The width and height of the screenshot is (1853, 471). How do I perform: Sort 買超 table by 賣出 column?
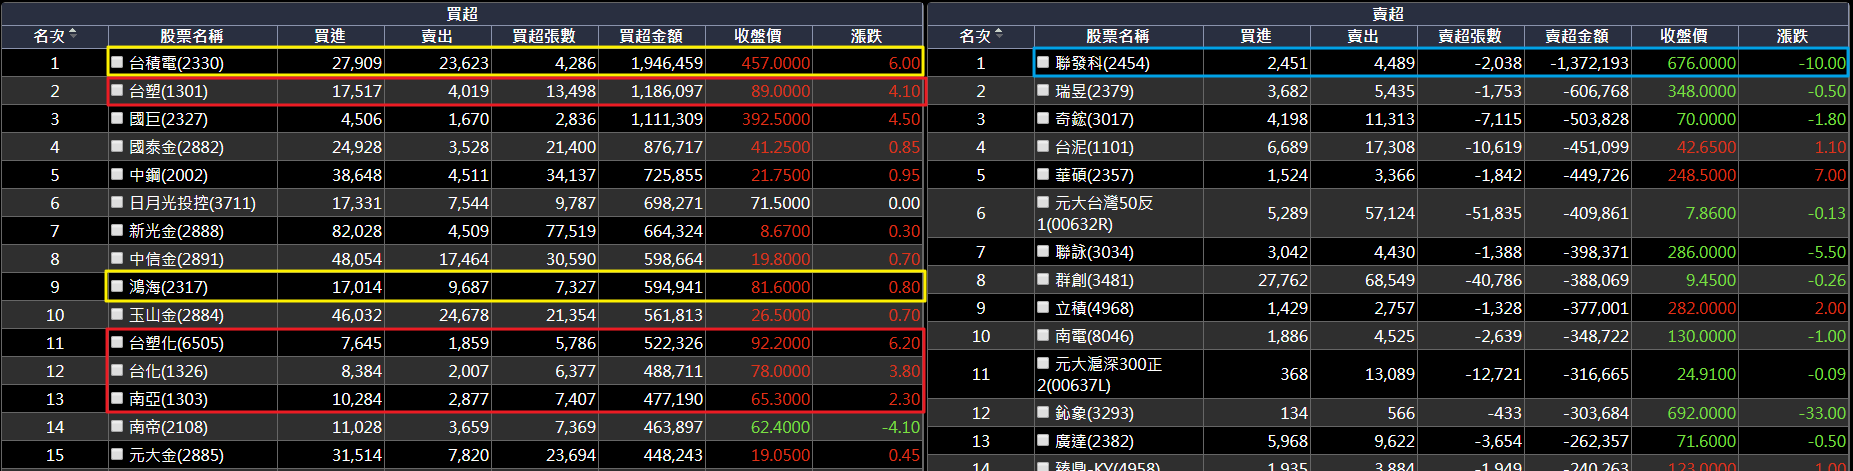[437, 36]
